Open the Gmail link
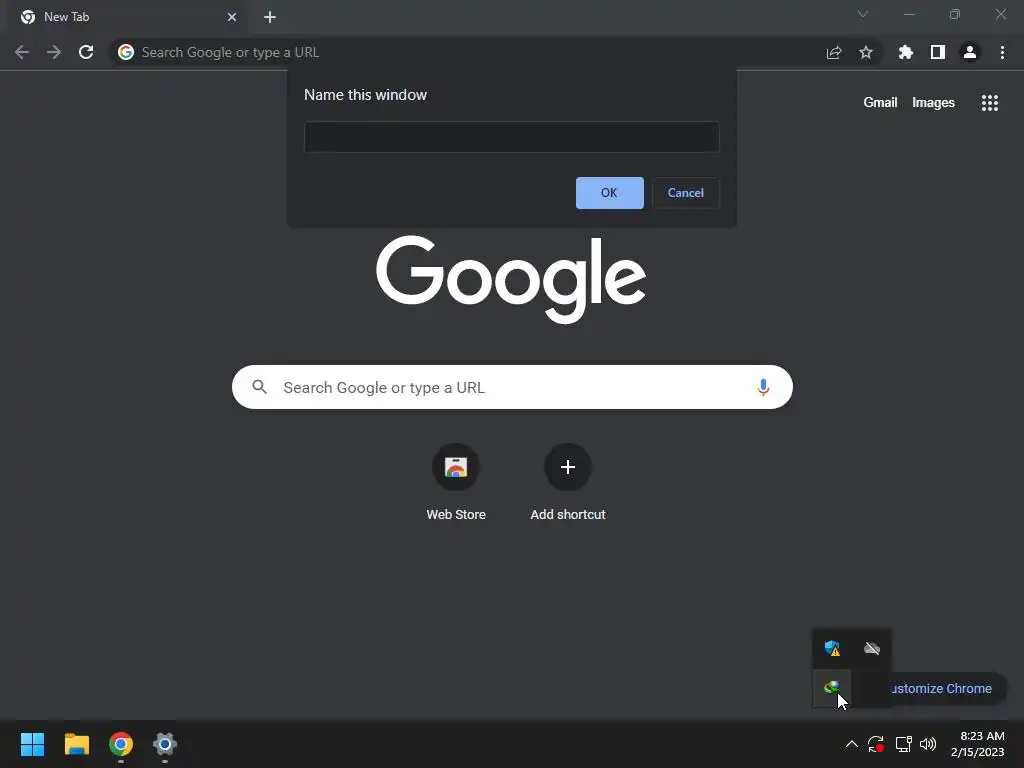Viewport: 1024px width, 768px height. pyautogui.click(x=880, y=103)
